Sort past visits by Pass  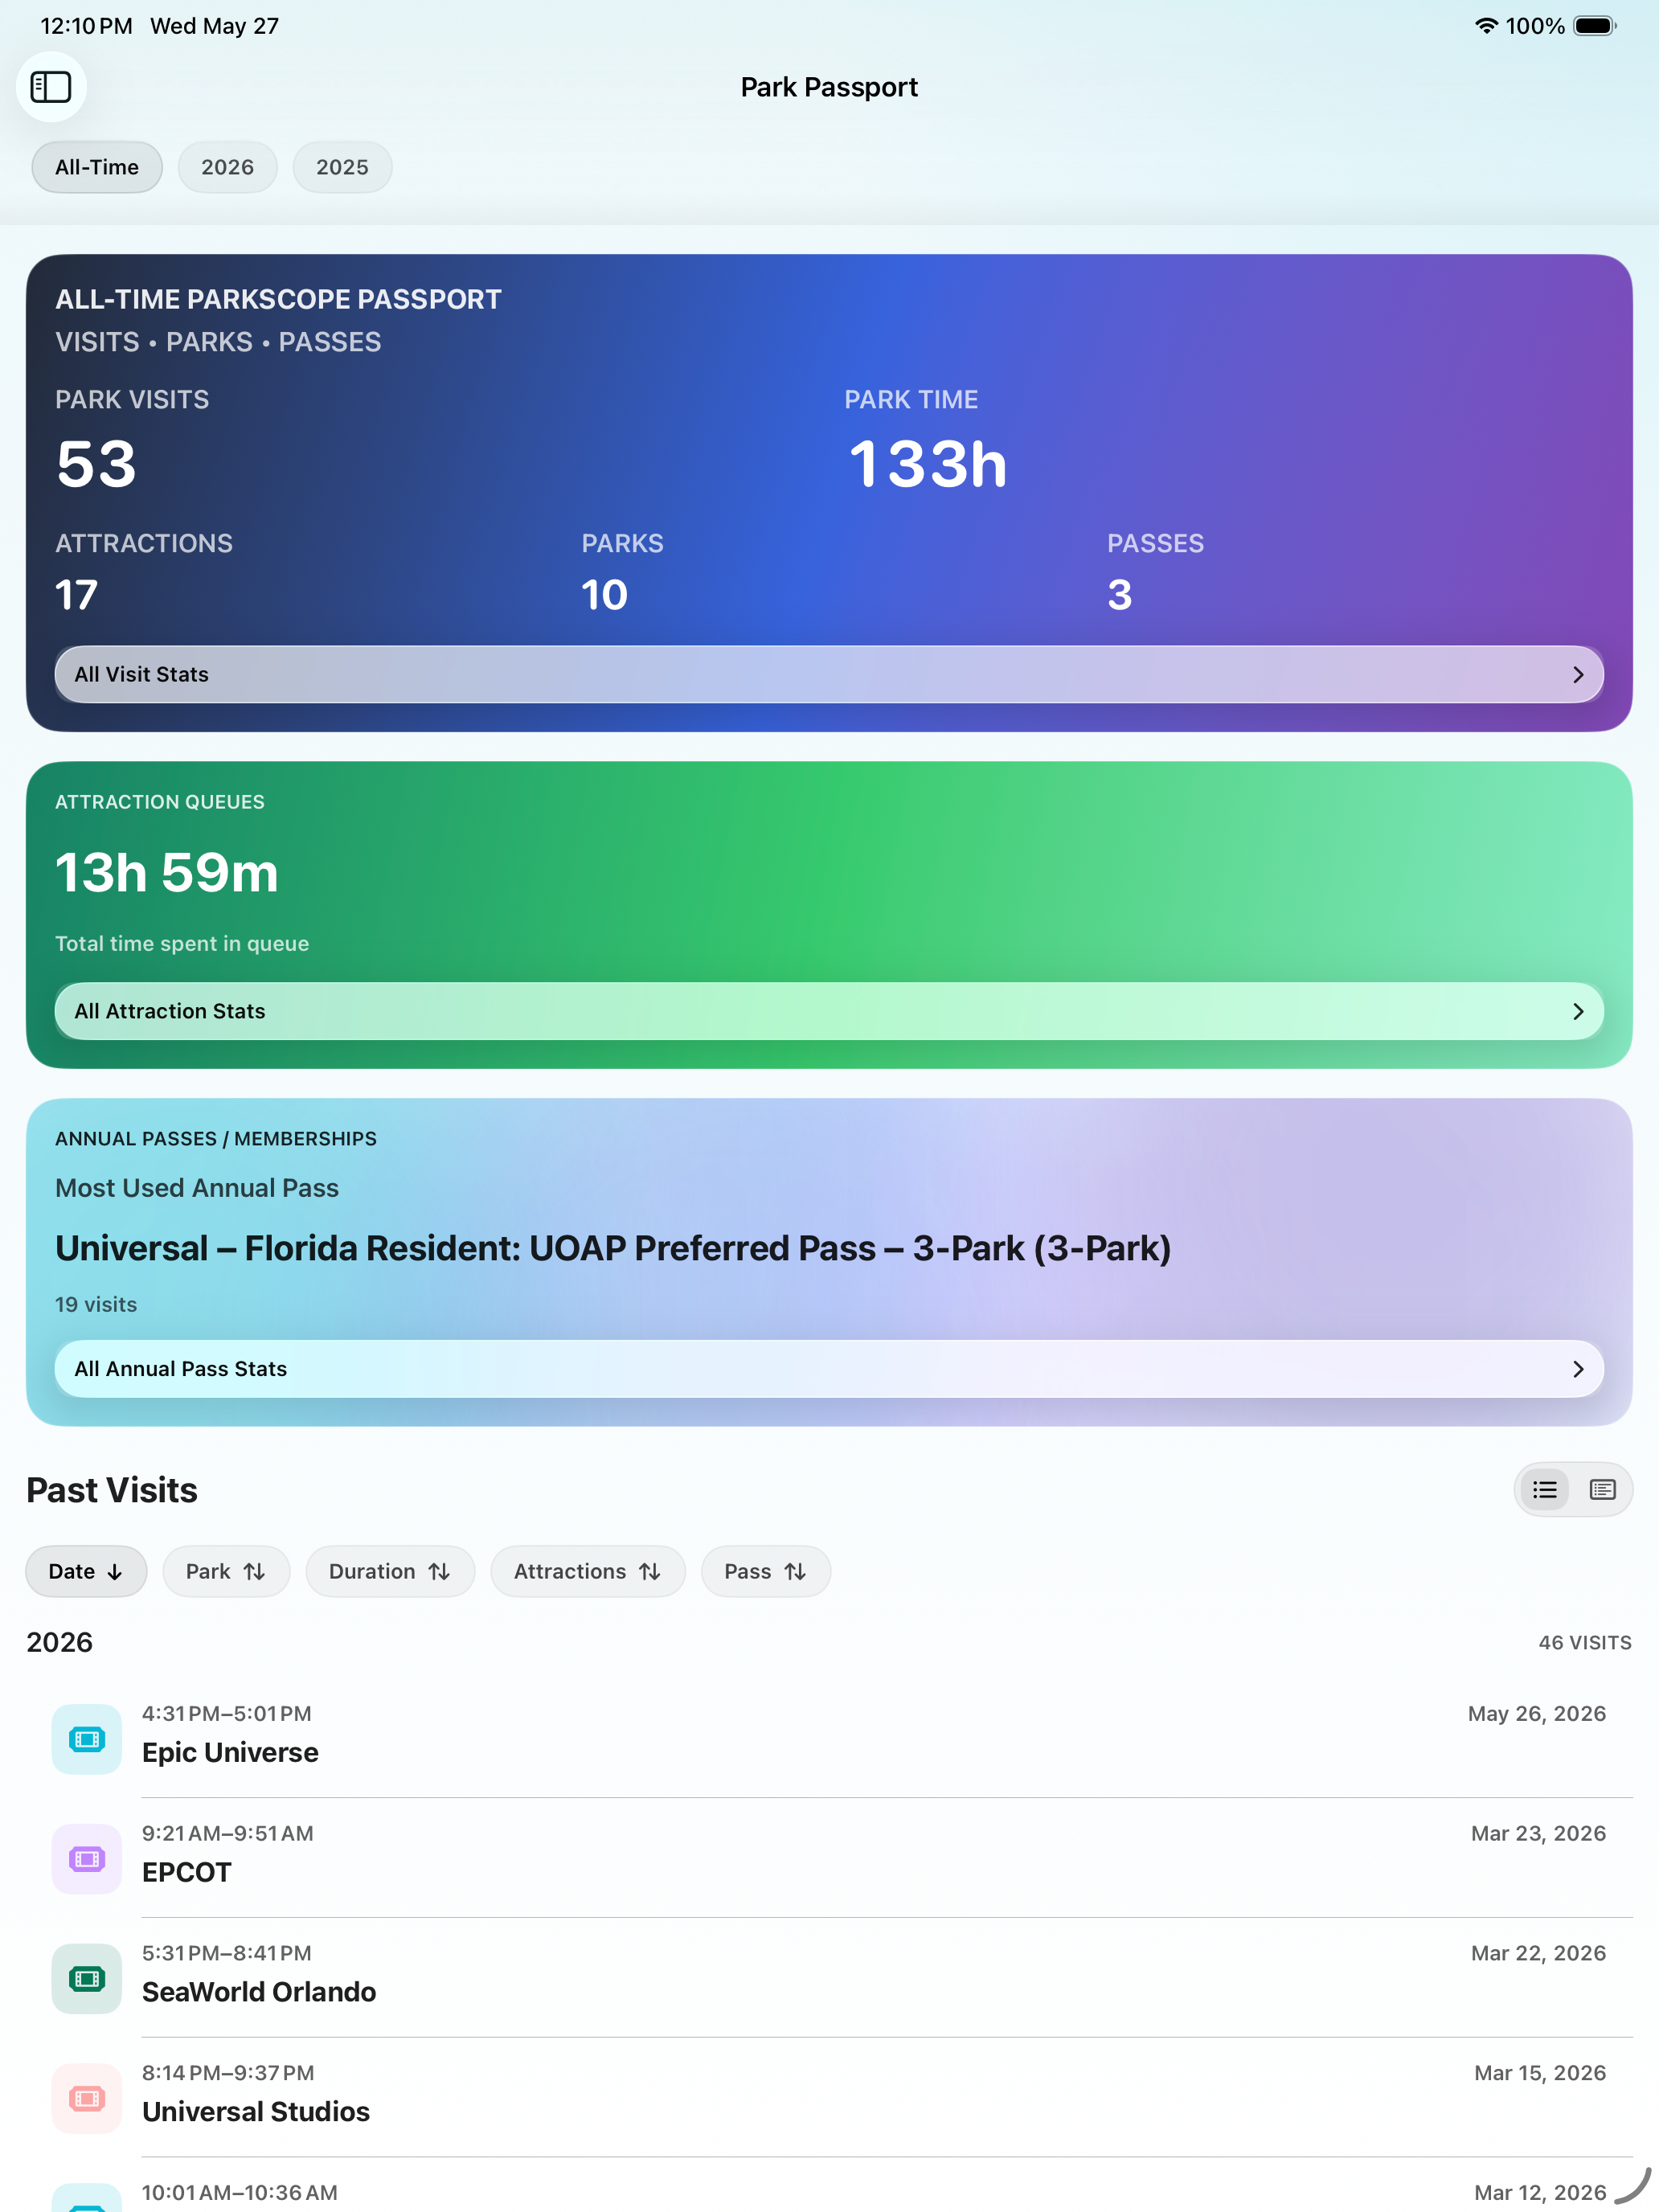tap(766, 1571)
